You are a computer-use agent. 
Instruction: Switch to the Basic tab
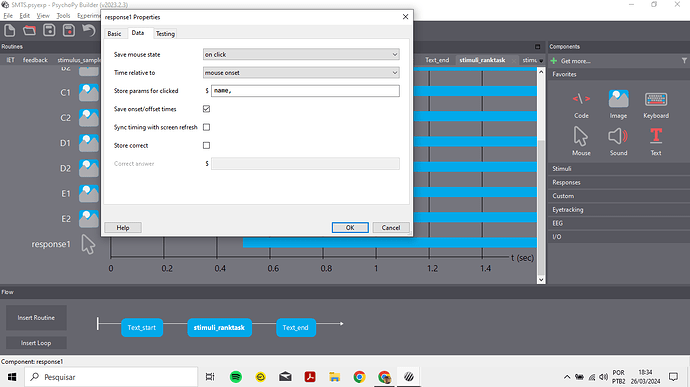tap(114, 33)
